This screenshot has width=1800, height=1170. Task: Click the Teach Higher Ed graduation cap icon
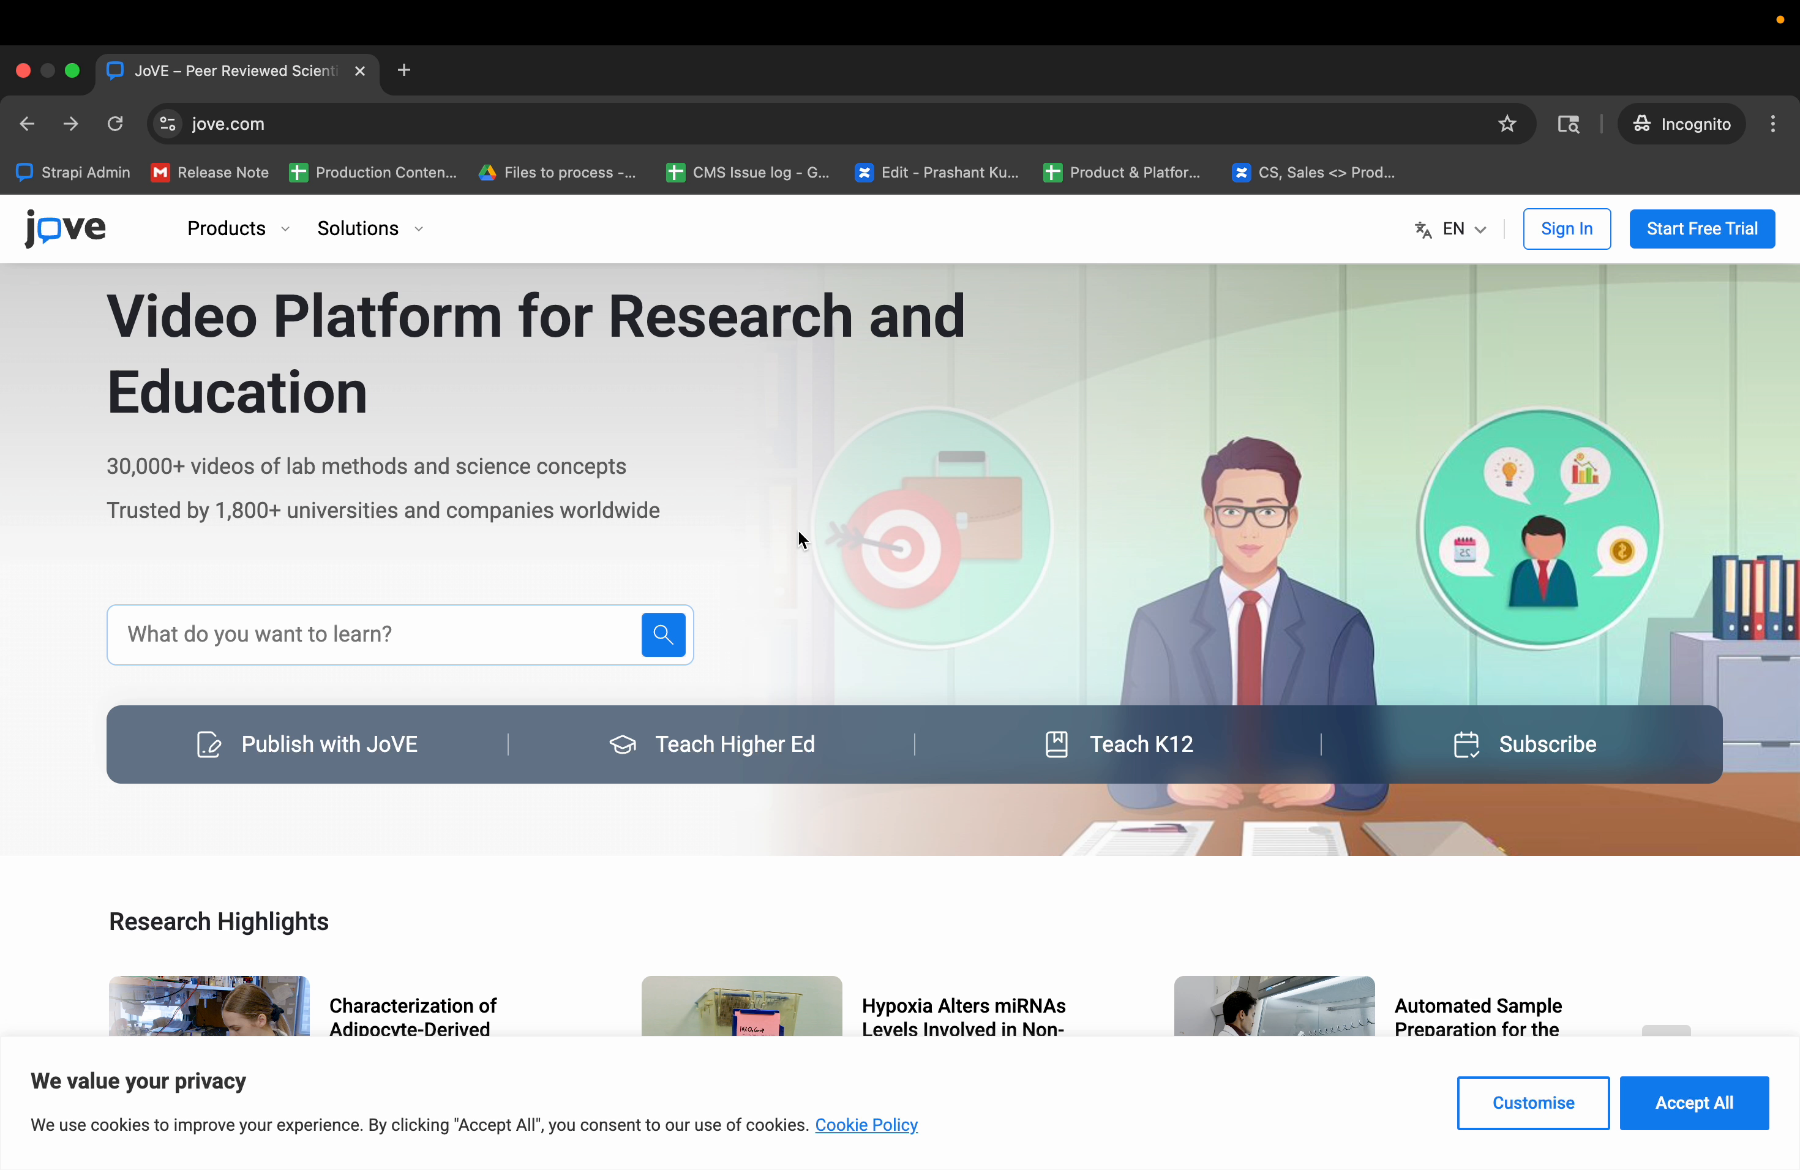pos(622,744)
